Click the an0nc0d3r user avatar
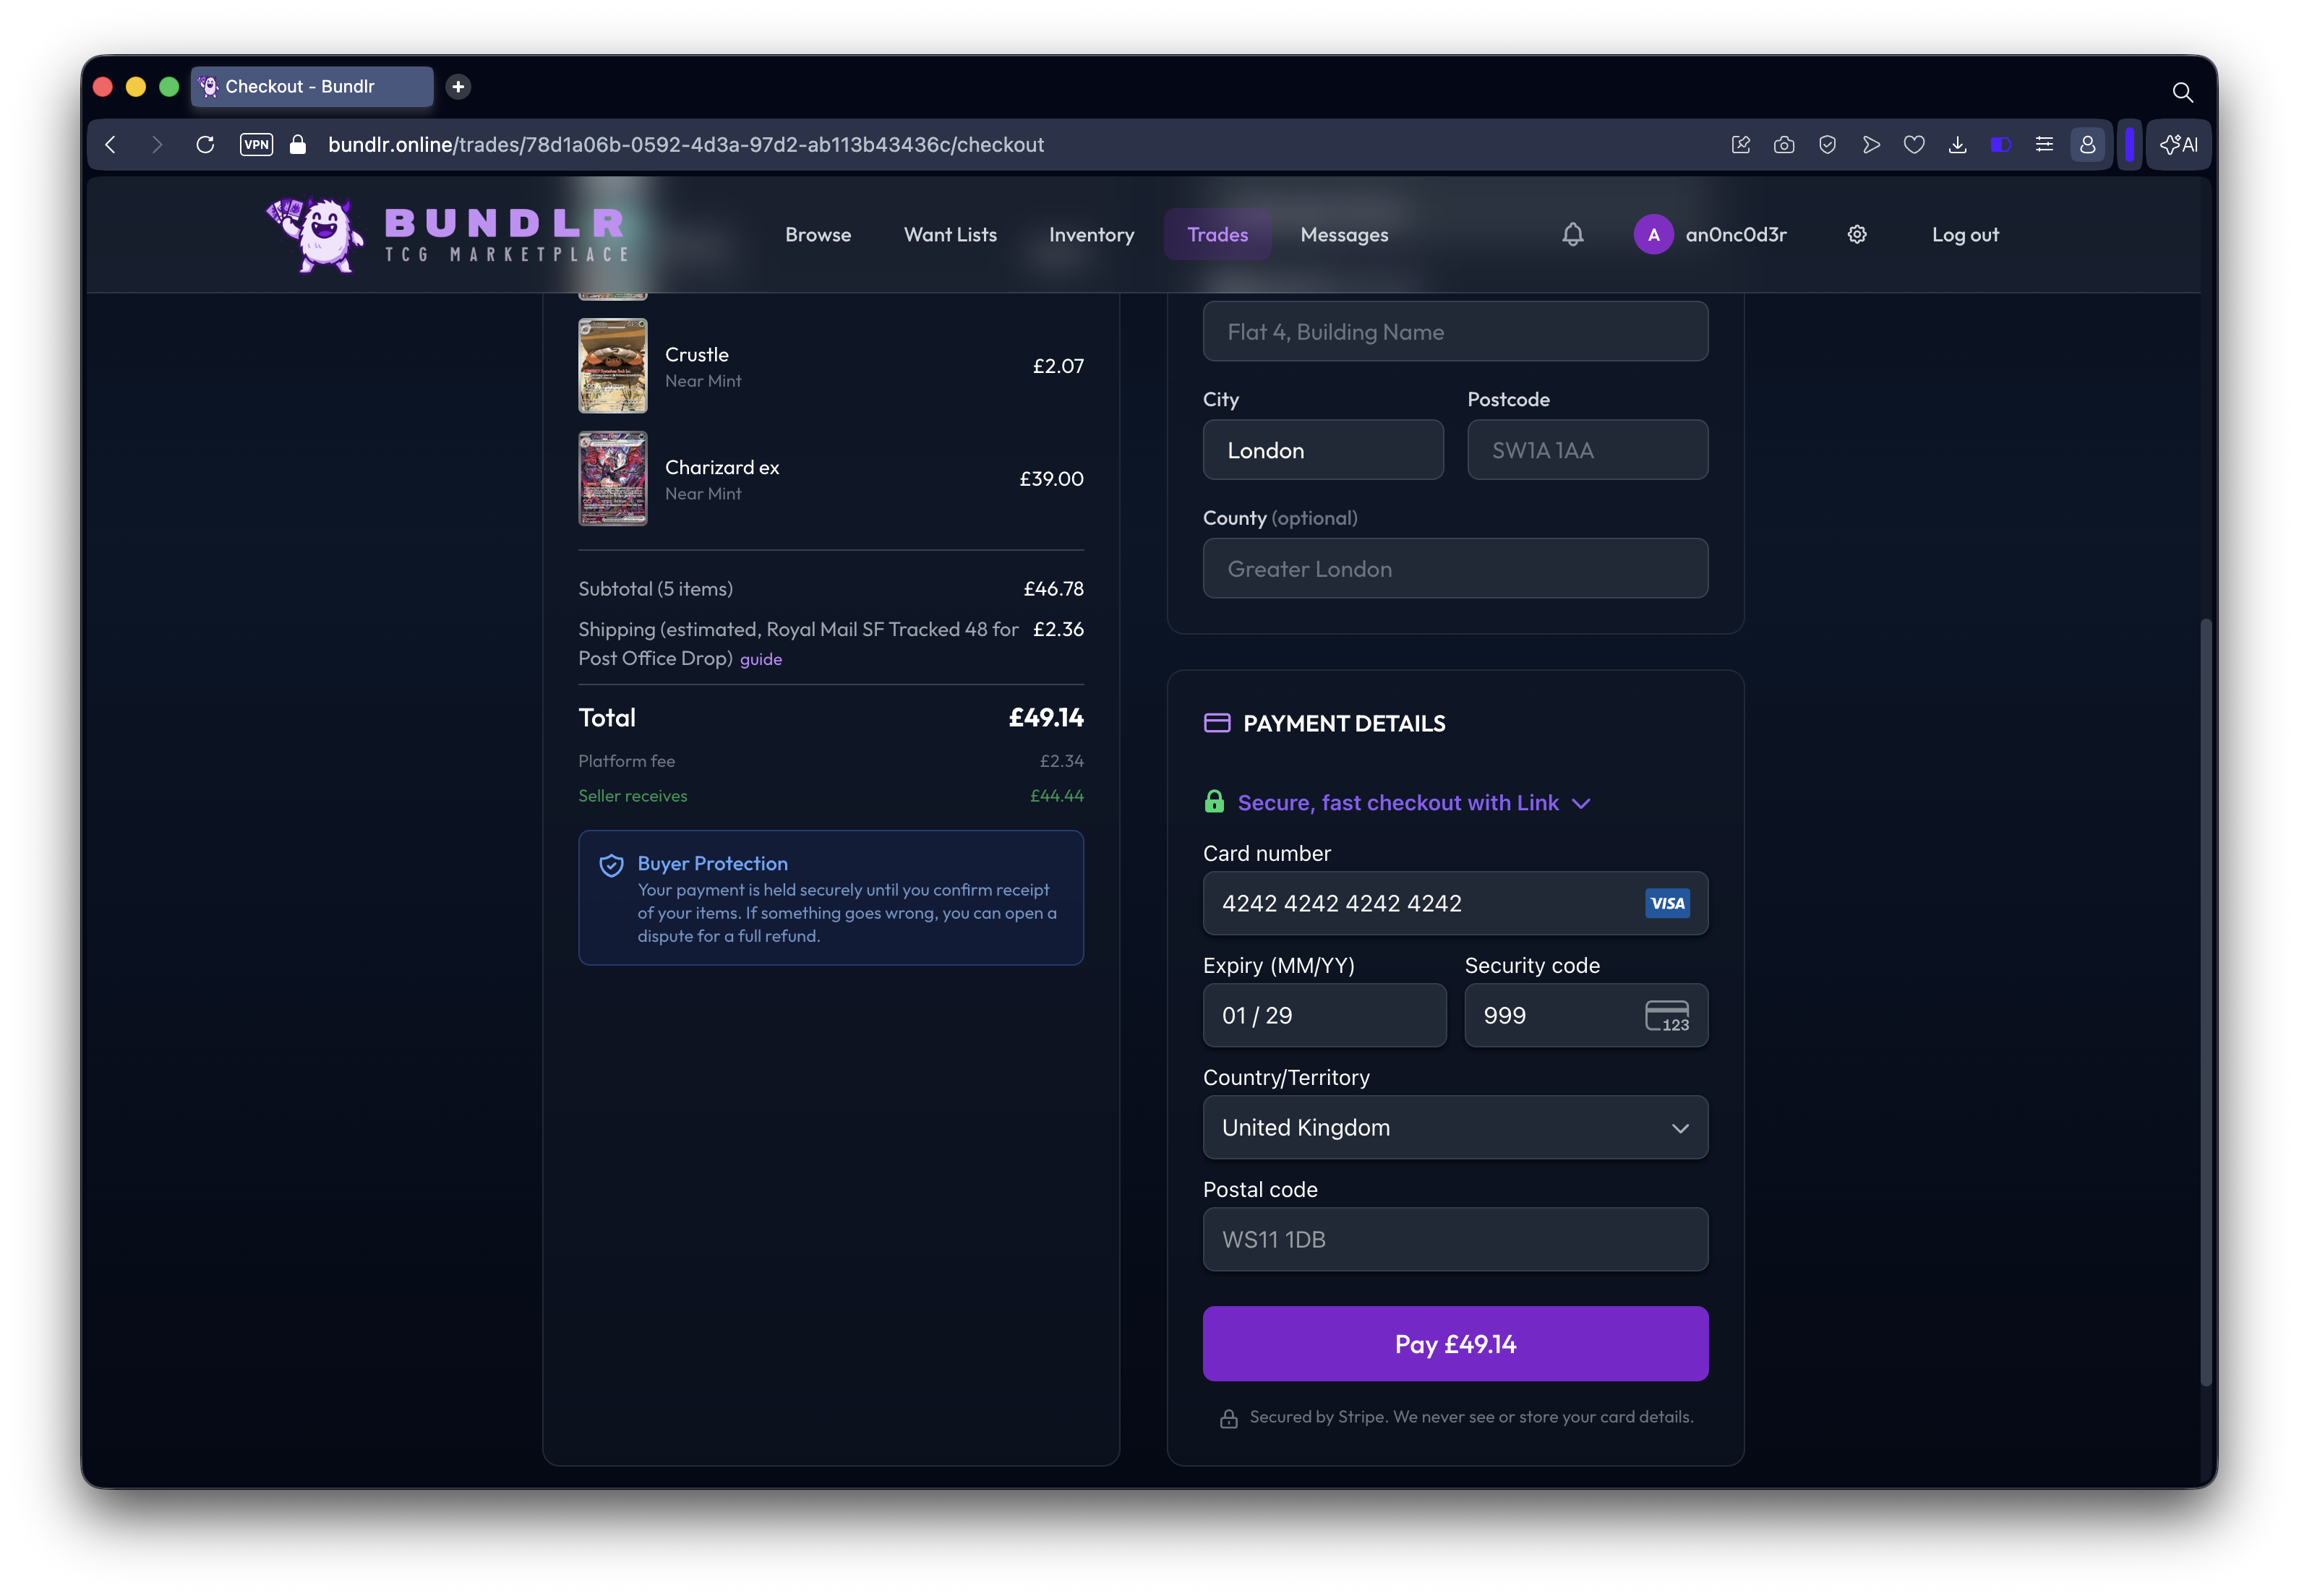This screenshot has height=1596, width=2299. pos(1653,234)
